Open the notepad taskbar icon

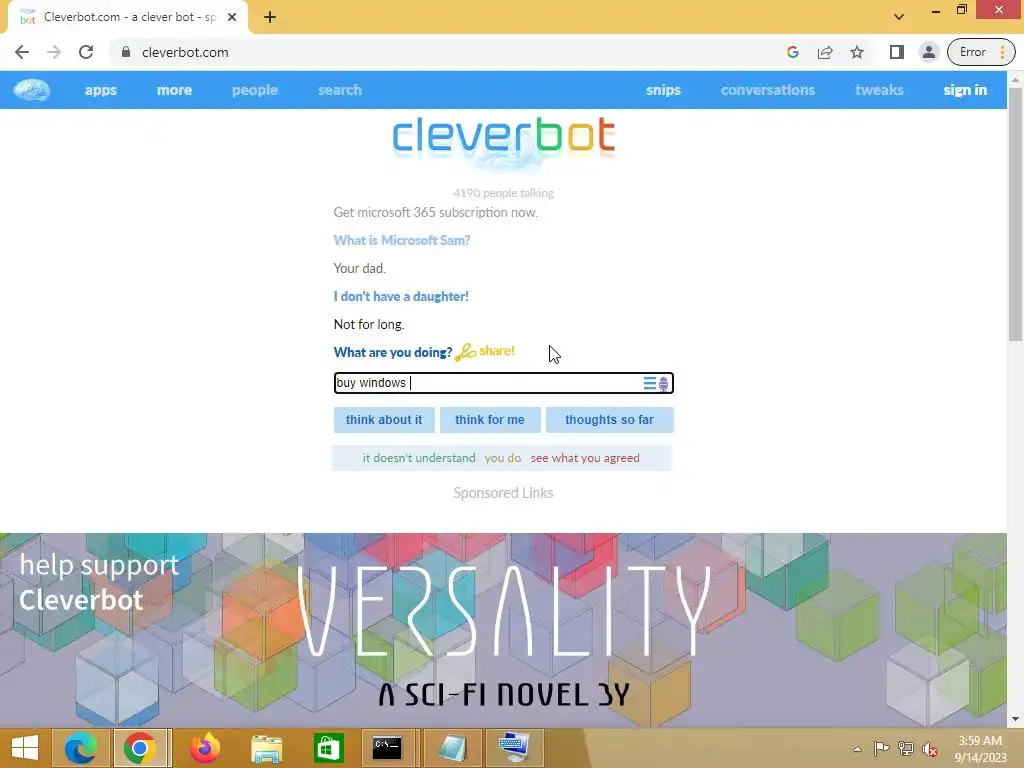click(x=451, y=748)
